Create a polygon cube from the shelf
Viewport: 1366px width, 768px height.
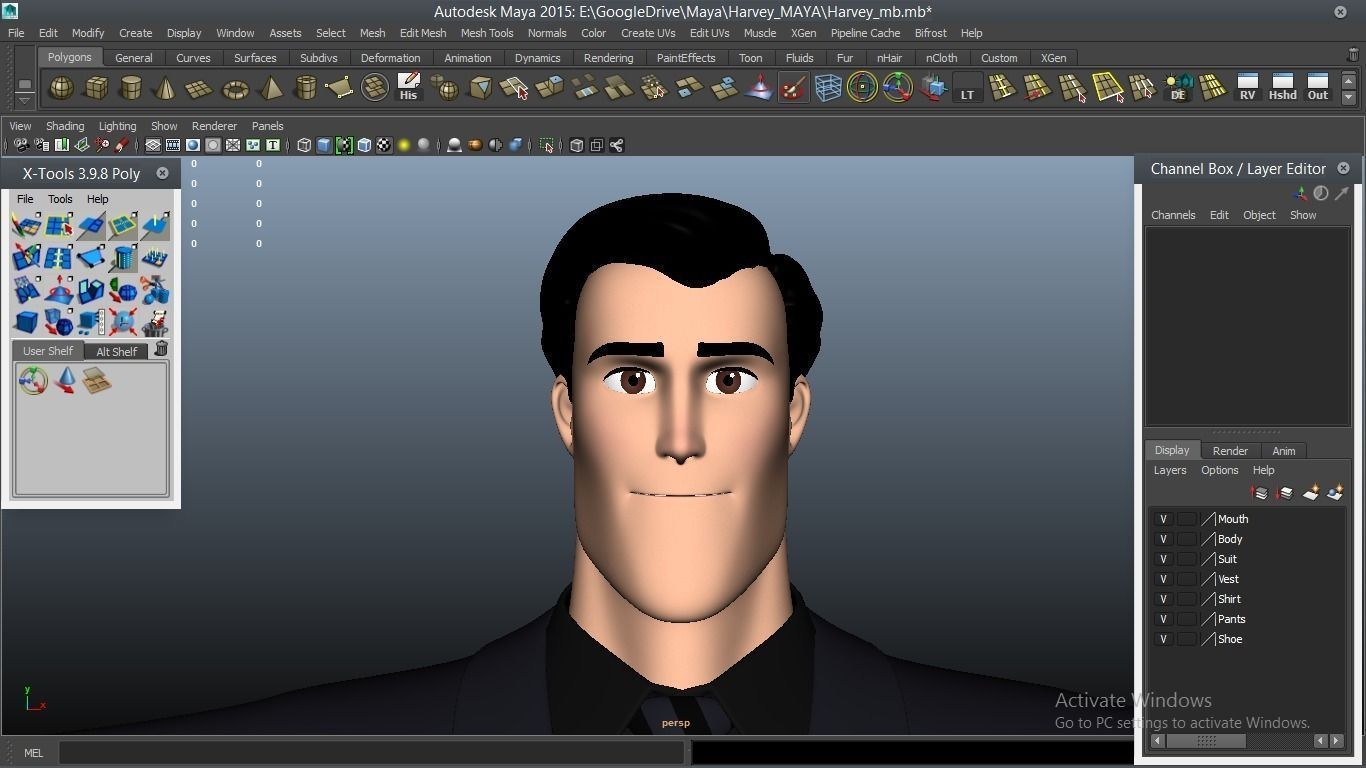point(96,88)
